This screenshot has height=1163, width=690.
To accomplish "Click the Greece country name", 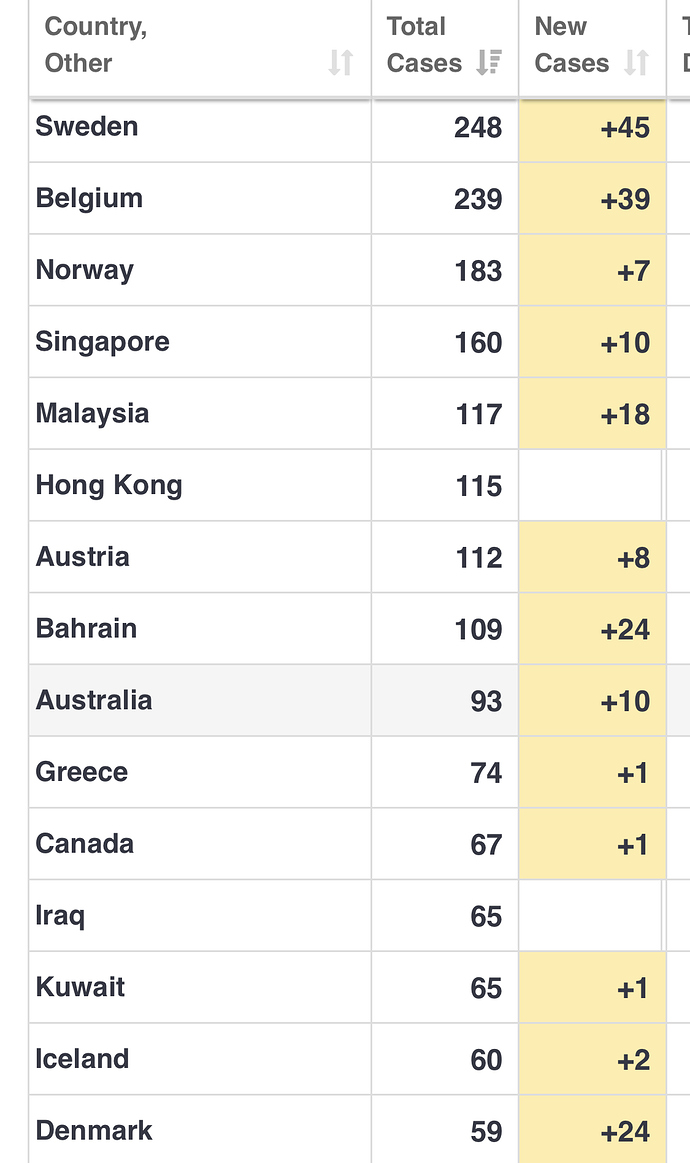I will [82, 772].
